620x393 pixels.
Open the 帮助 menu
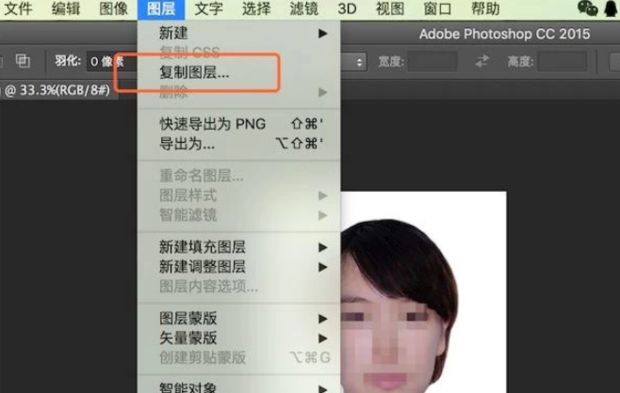pyautogui.click(x=485, y=9)
